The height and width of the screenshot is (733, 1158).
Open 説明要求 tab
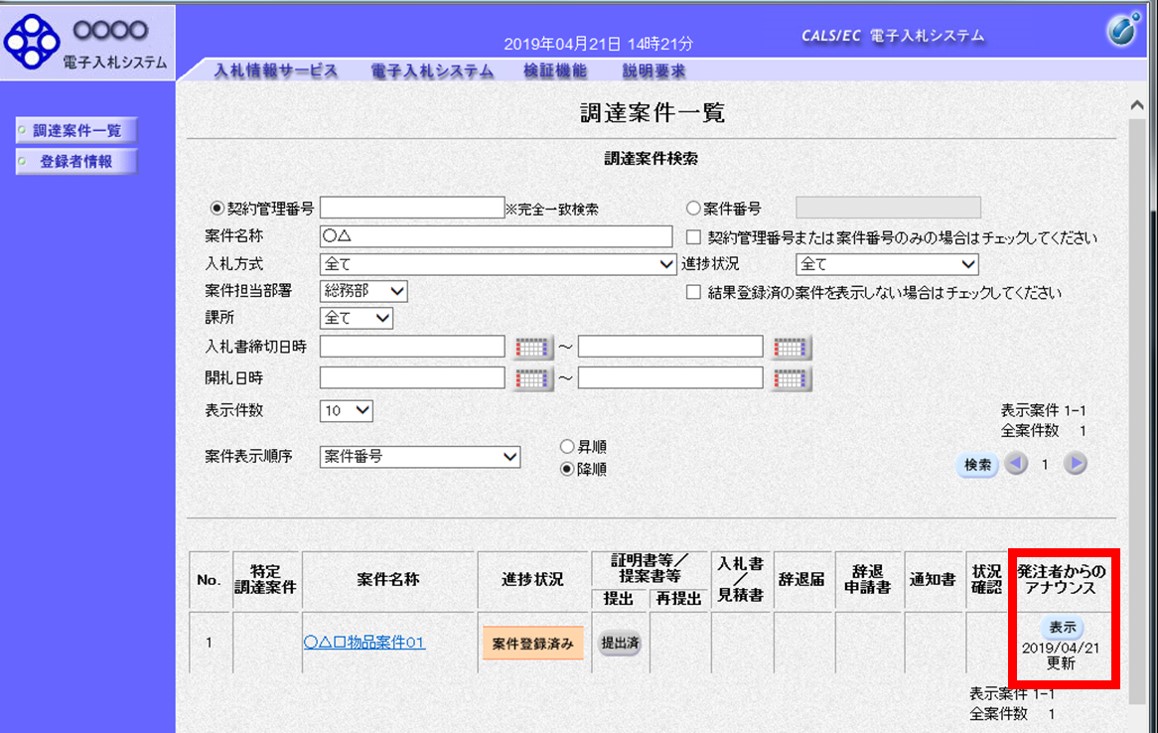[654, 71]
